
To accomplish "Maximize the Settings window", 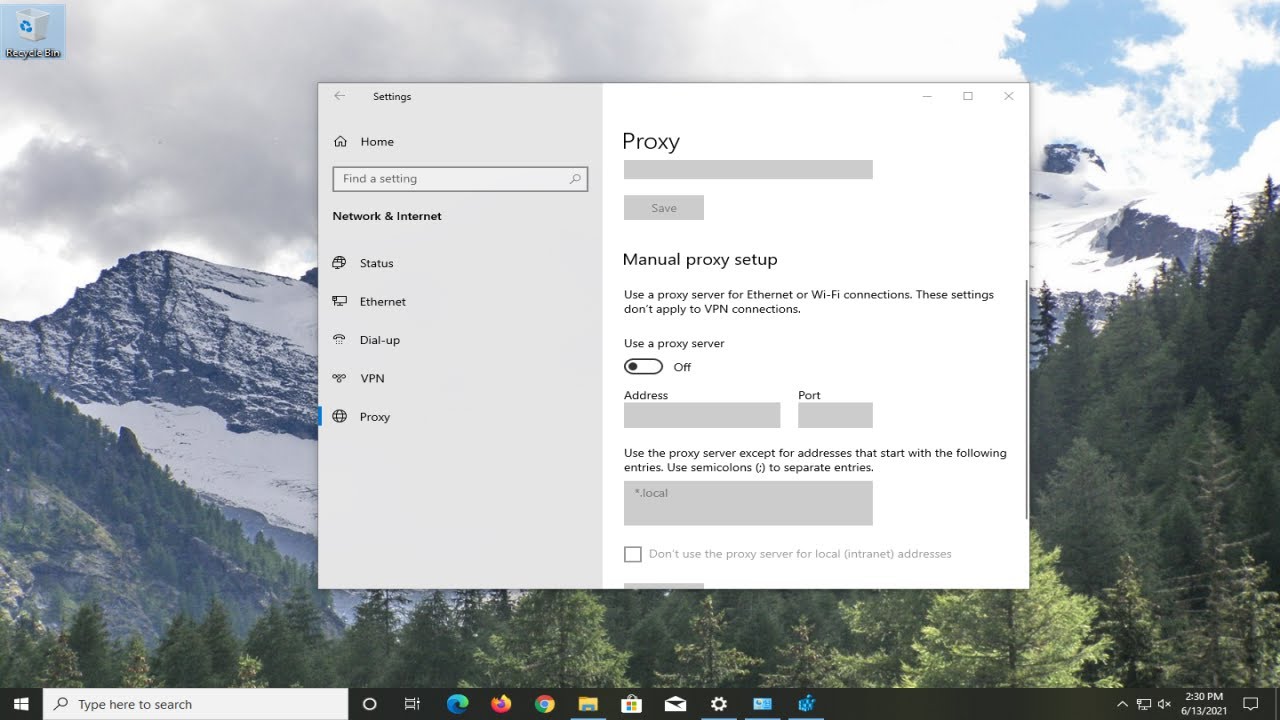I will pos(968,96).
